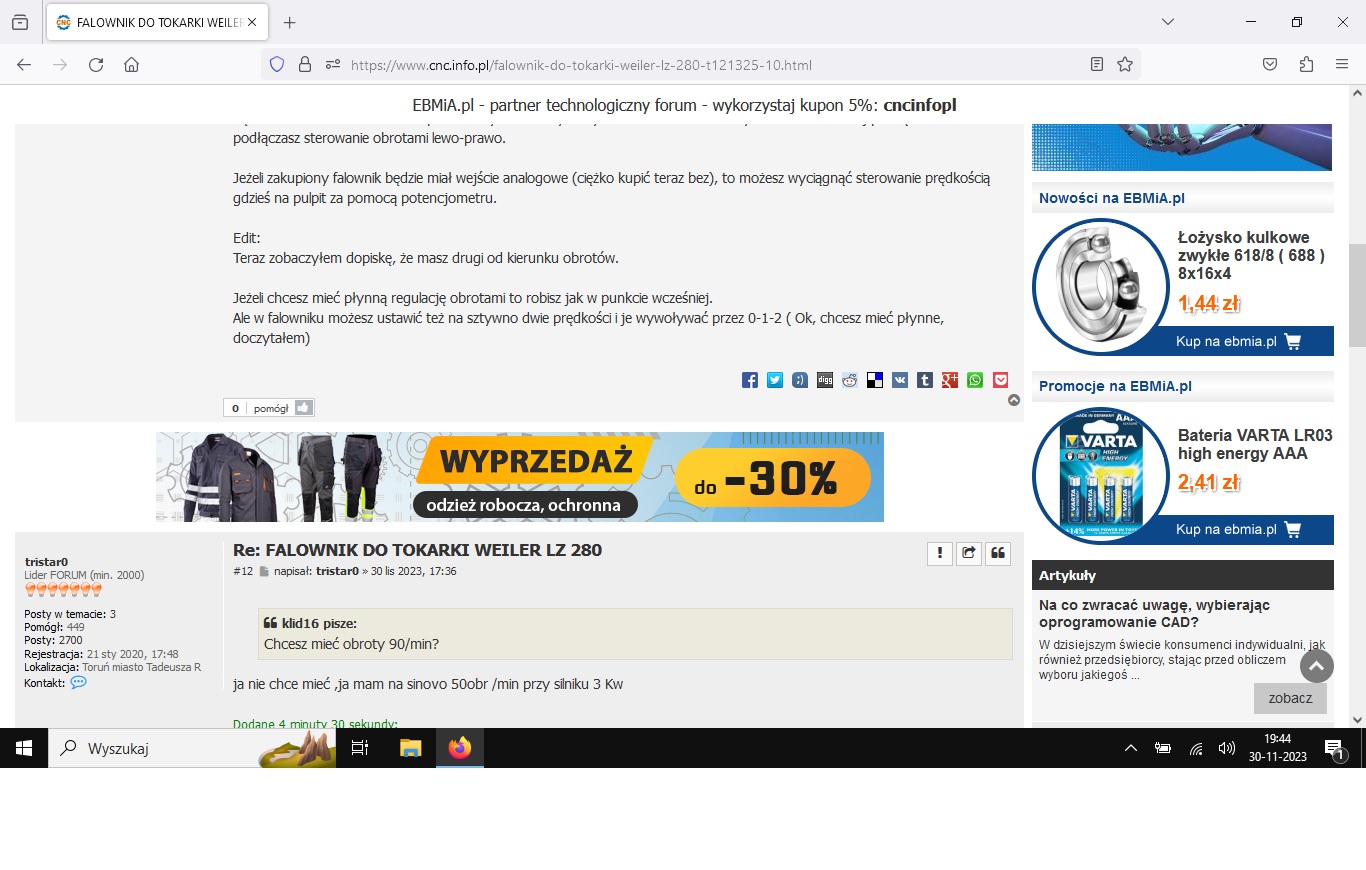Open Nowości na EBMiA.pl heading
This screenshot has height=870, width=1366.
[1112, 198]
